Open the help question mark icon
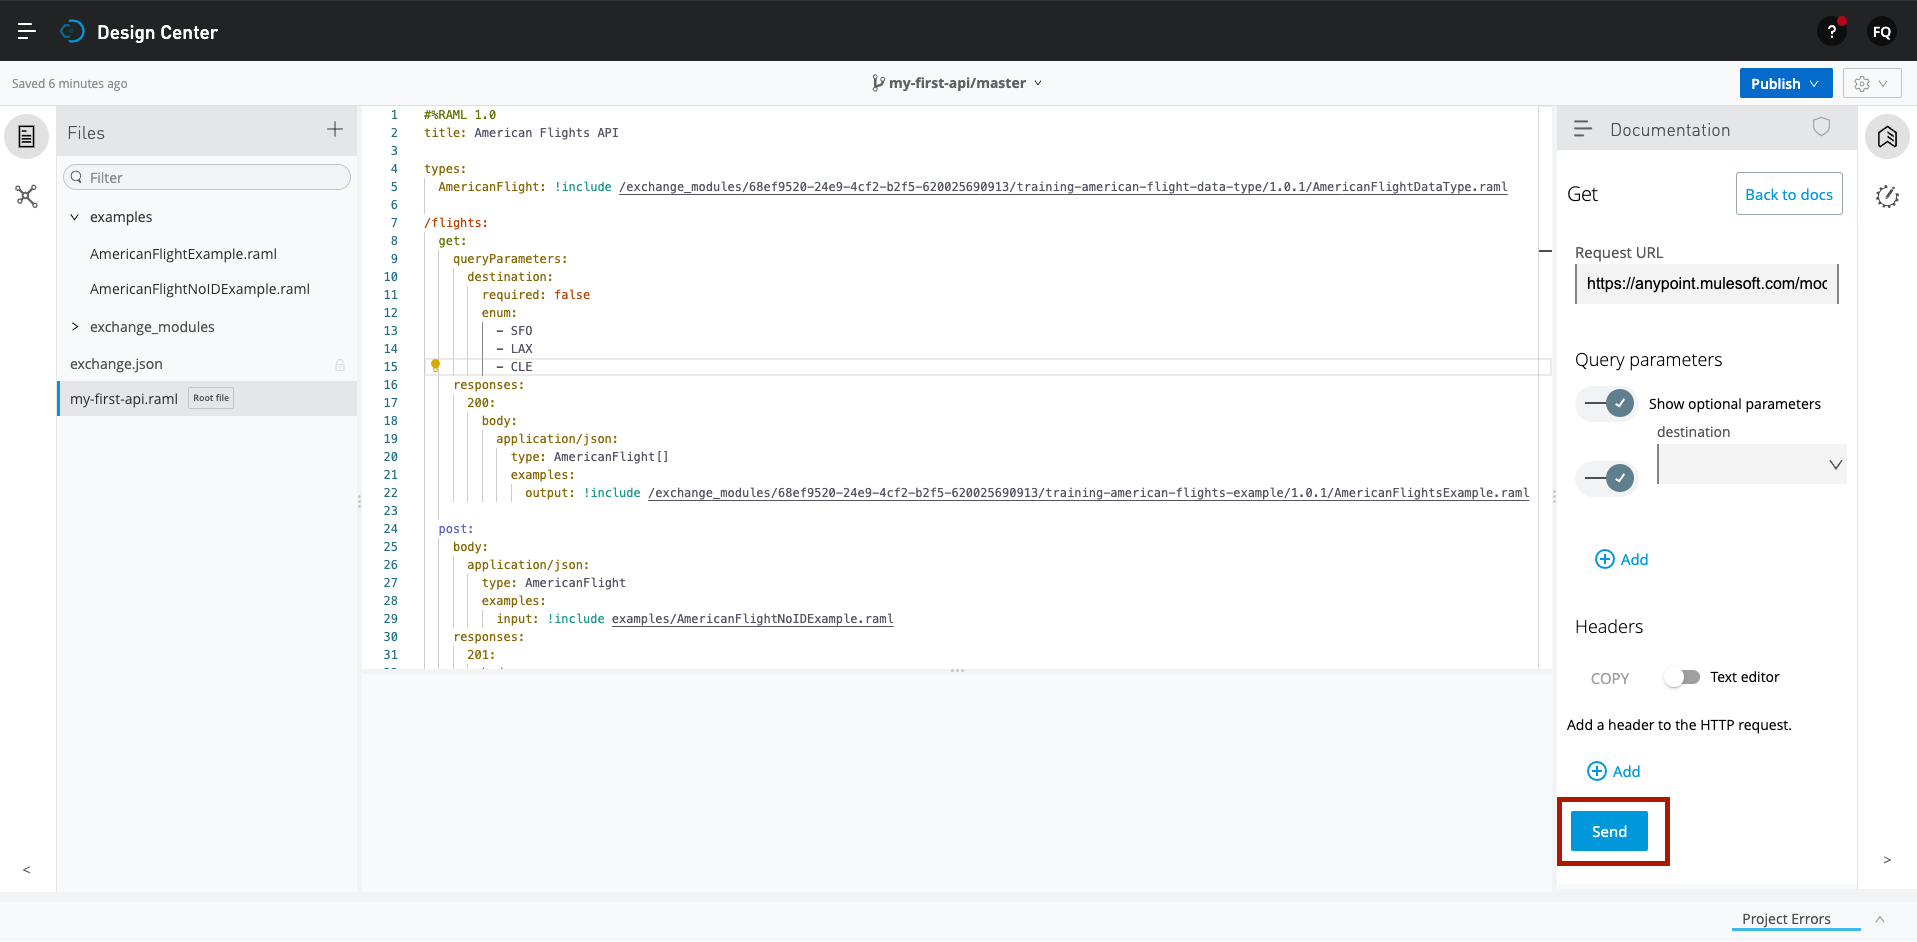 [1832, 32]
